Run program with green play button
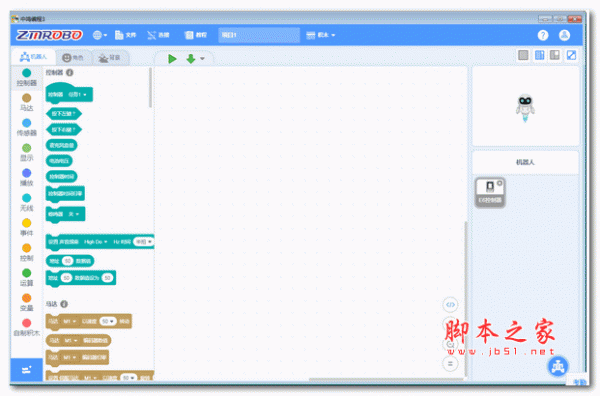Screen dimensions: 600x396 [x=172, y=59]
